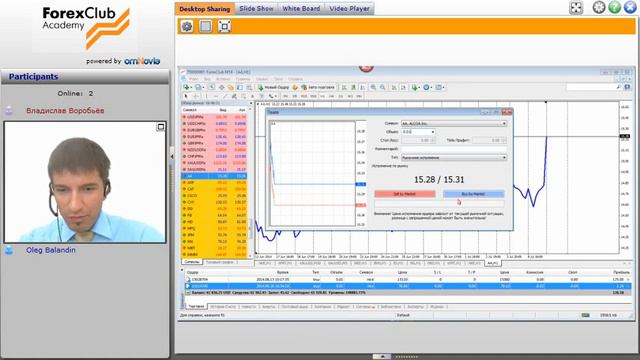Switch chart to bar chart icon
The width and height of the screenshot is (640, 360).
(344, 87)
